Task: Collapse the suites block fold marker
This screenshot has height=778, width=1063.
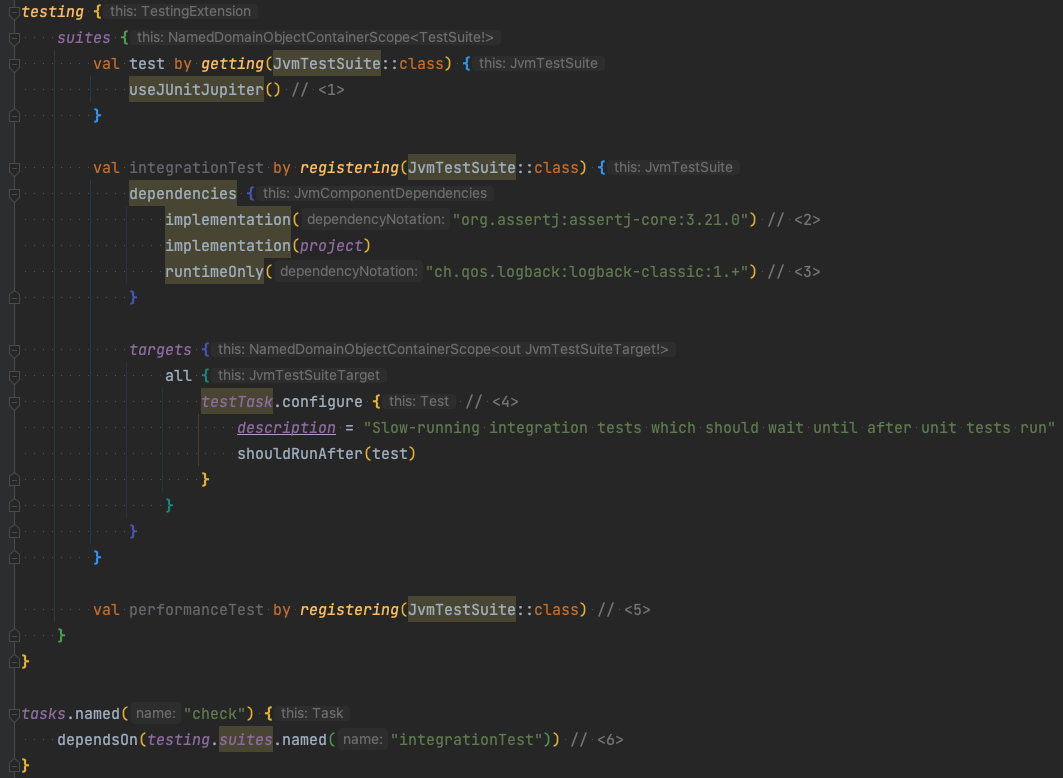Action: (14, 37)
